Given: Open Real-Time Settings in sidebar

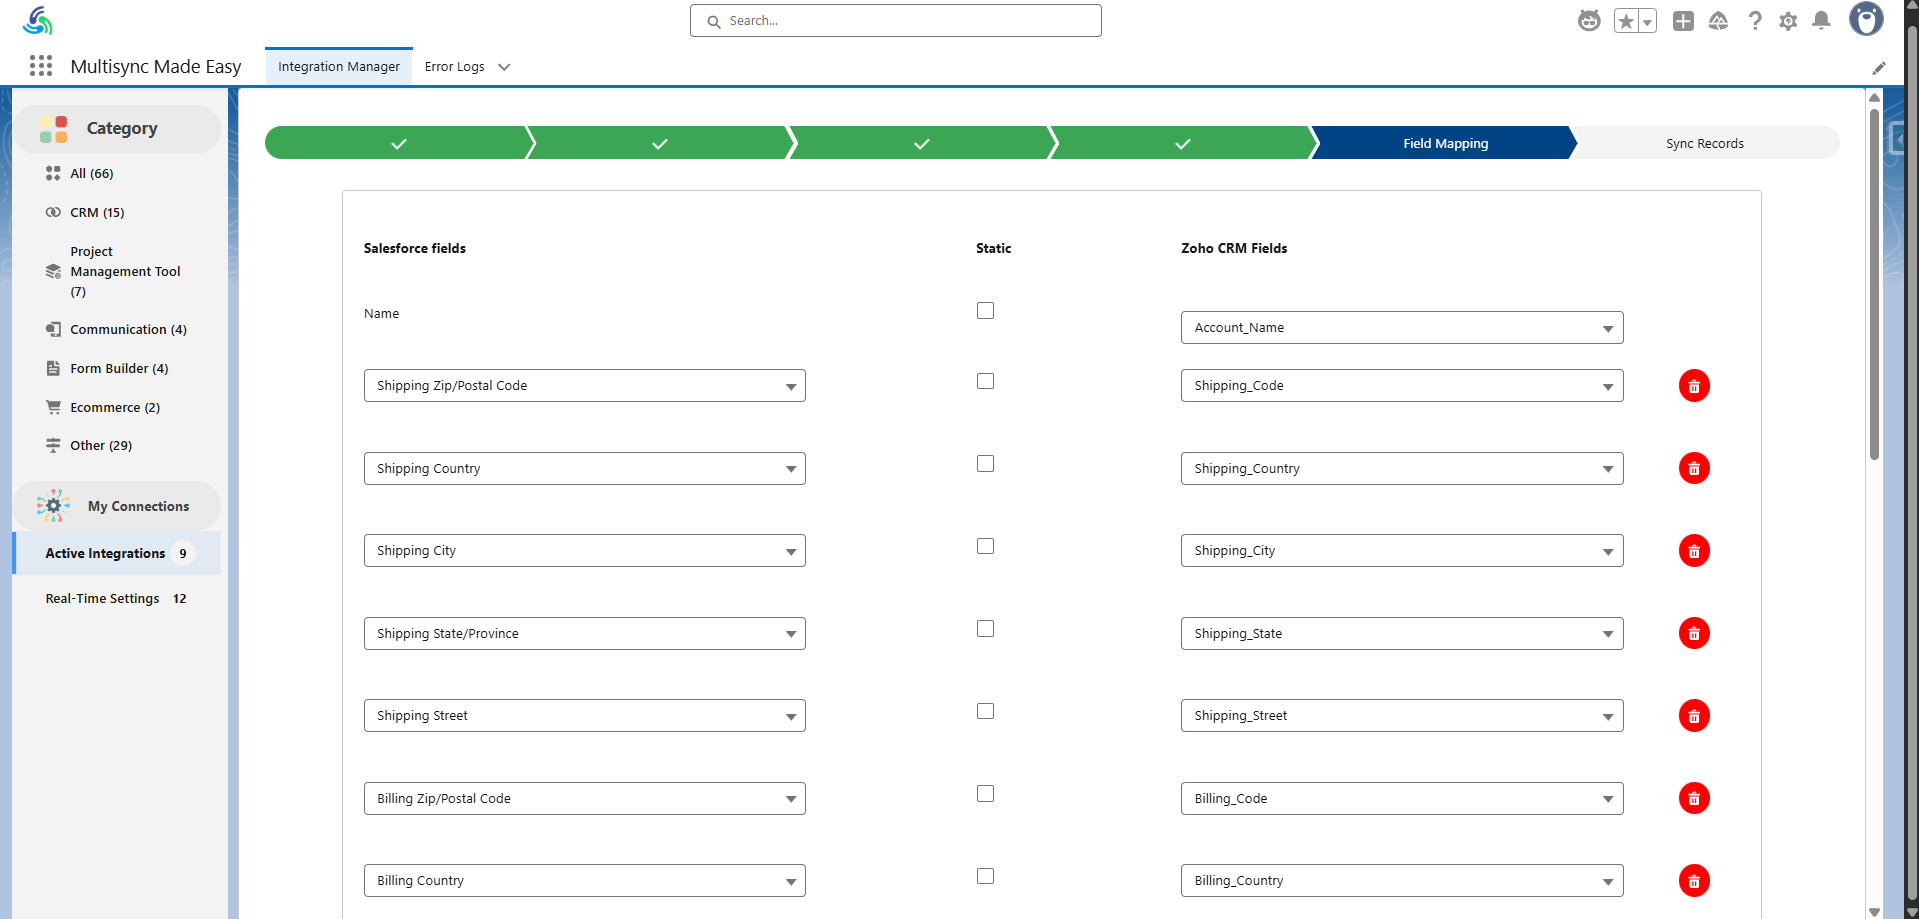Looking at the screenshot, I should coord(103,599).
